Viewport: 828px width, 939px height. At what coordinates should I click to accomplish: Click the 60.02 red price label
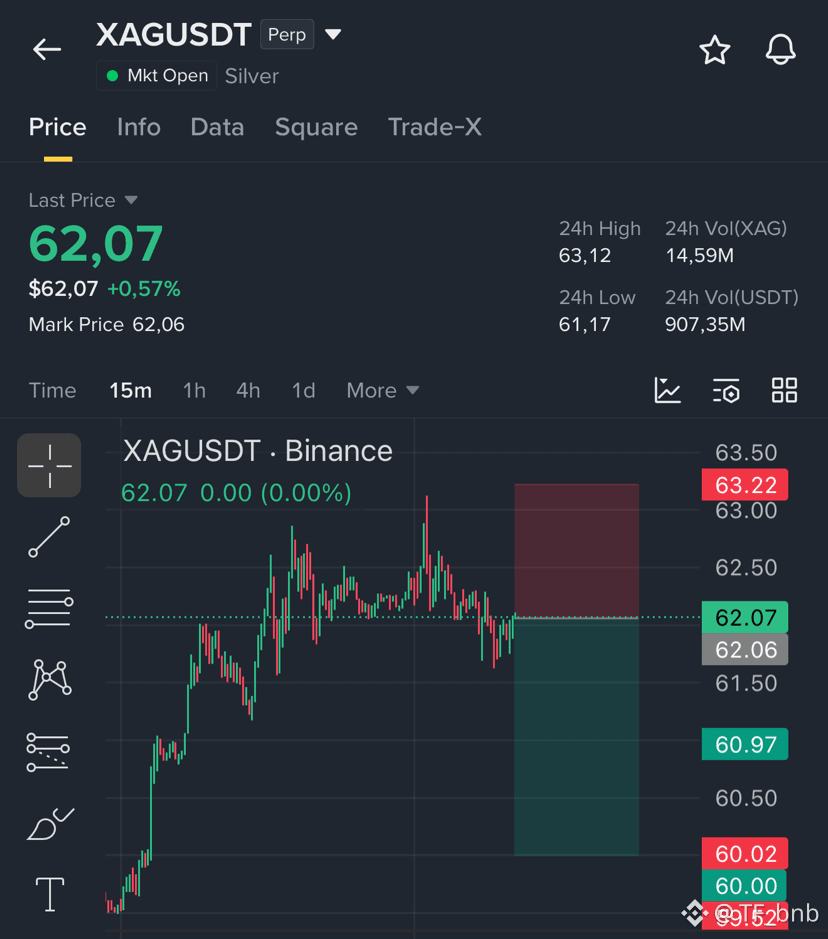pos(745,853)
